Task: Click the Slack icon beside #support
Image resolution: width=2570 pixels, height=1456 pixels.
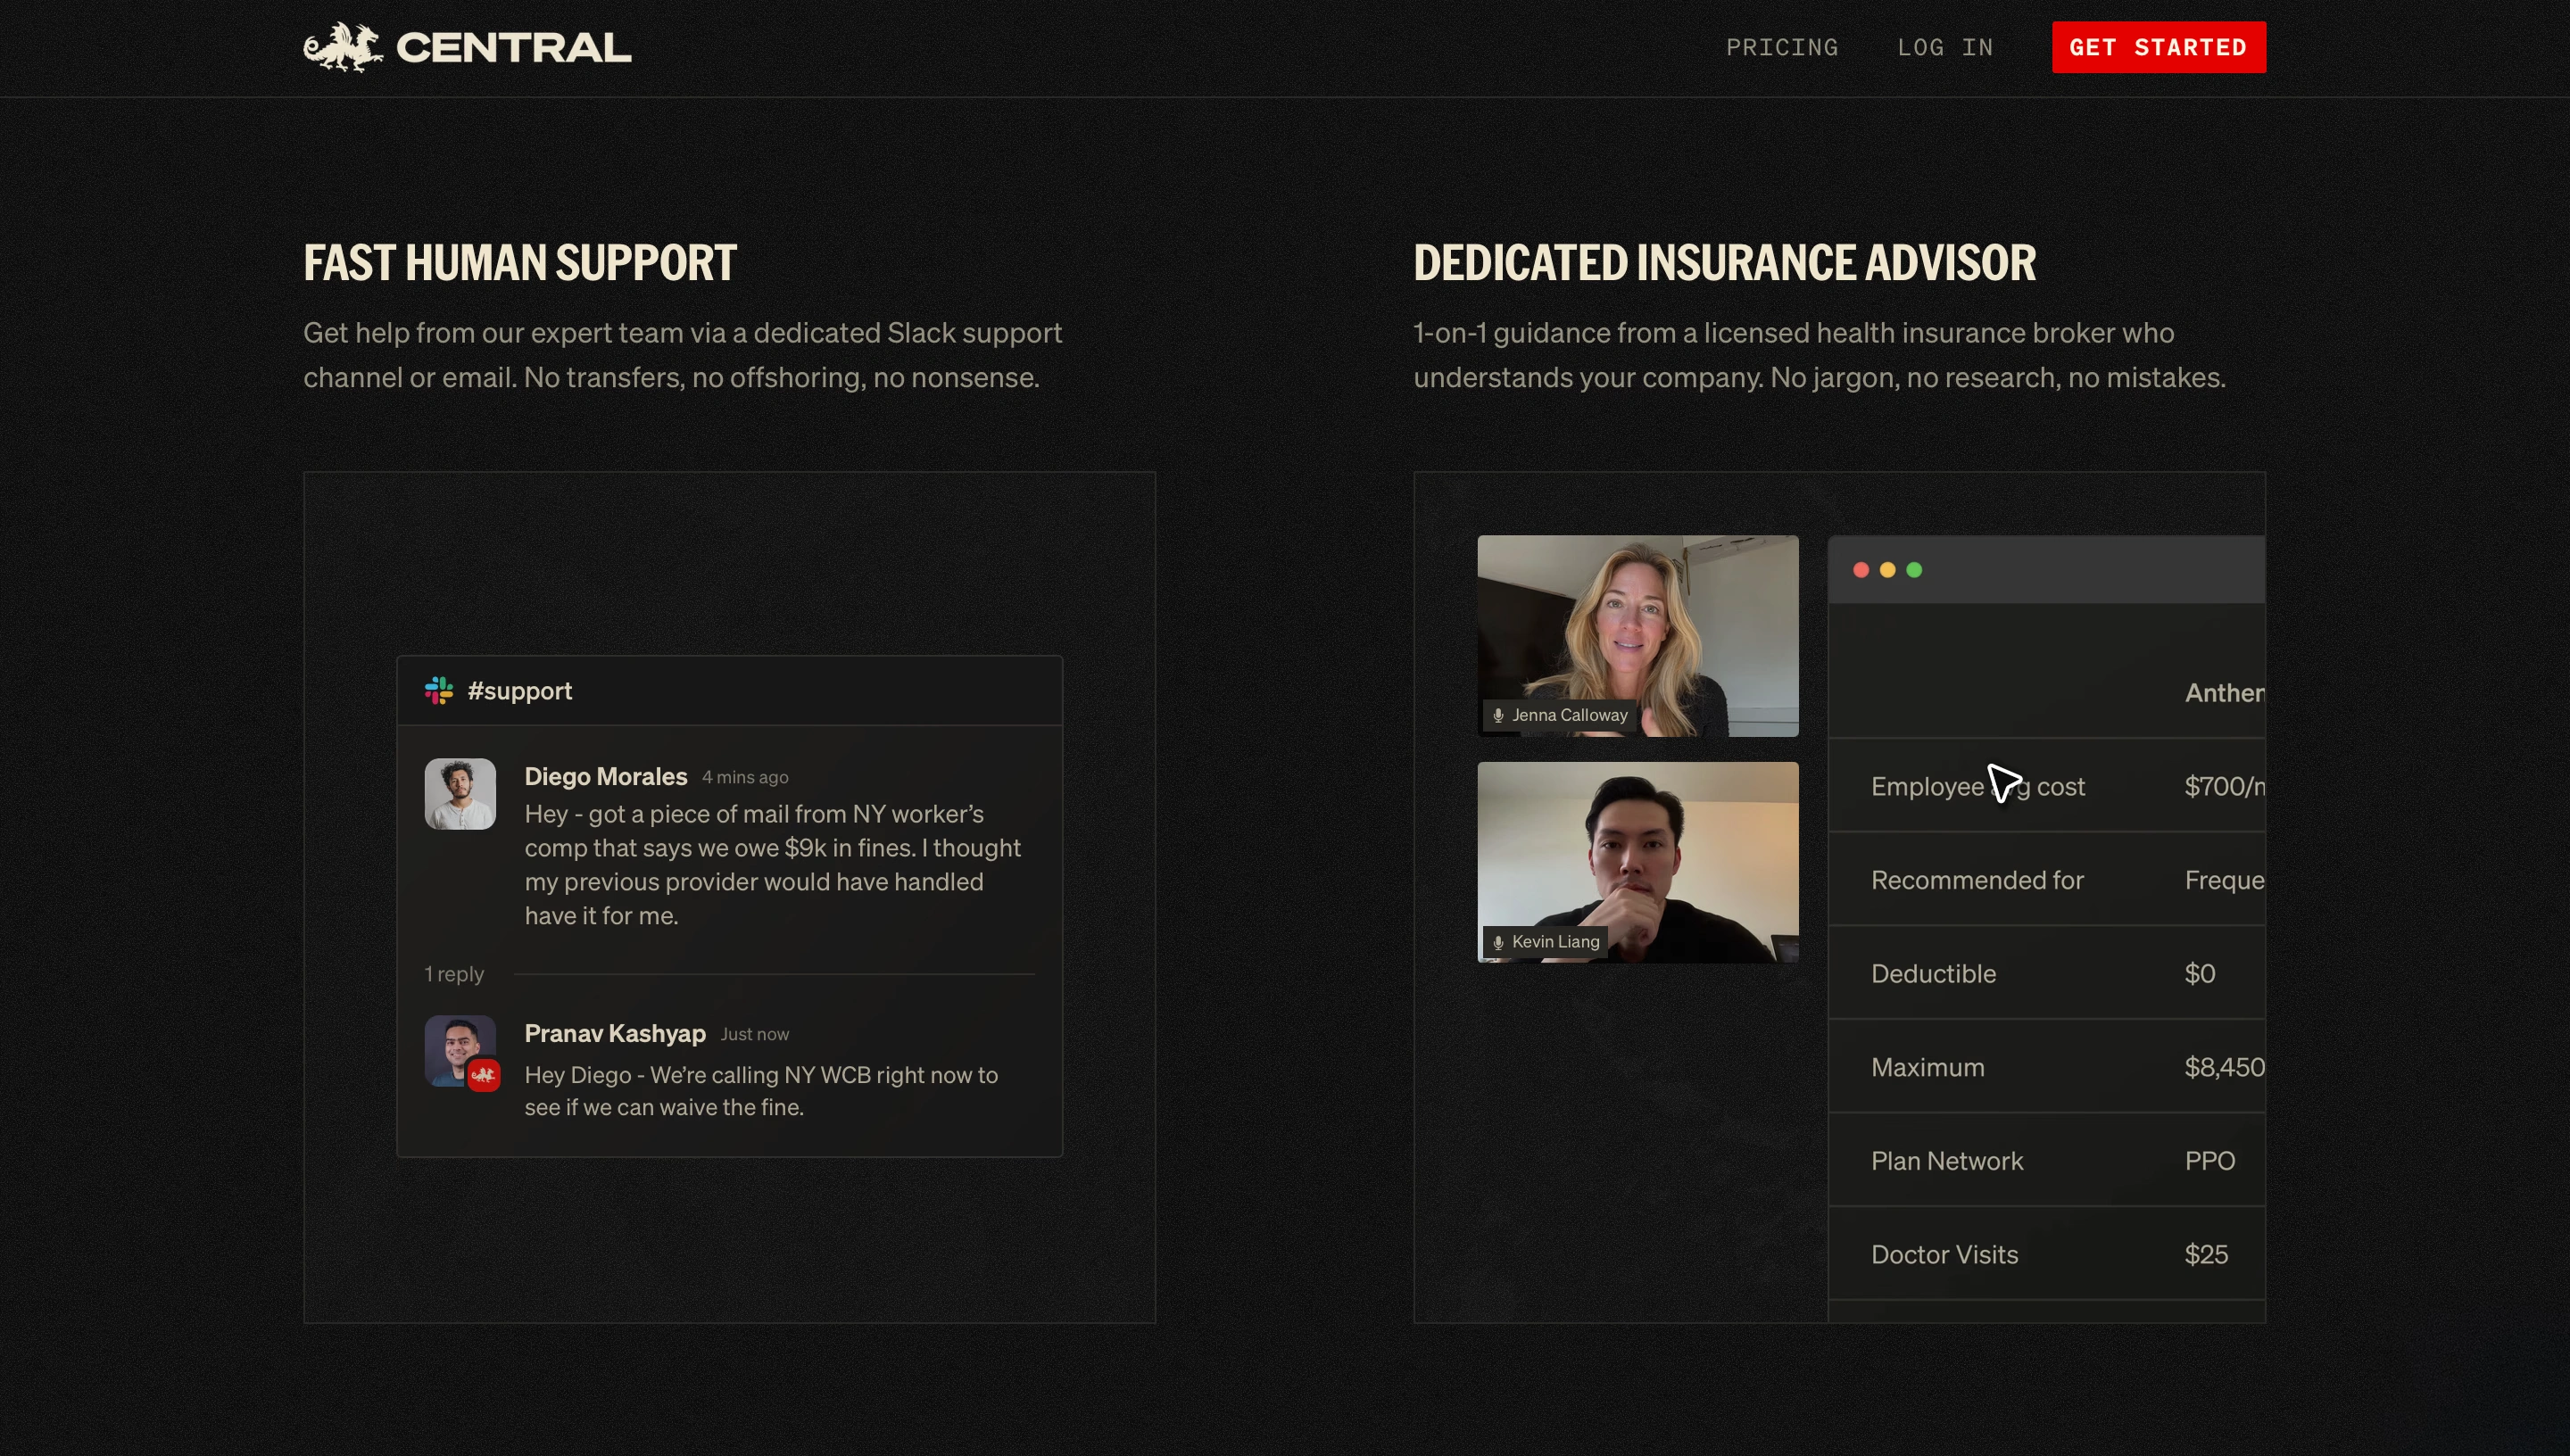Action: 439,690
